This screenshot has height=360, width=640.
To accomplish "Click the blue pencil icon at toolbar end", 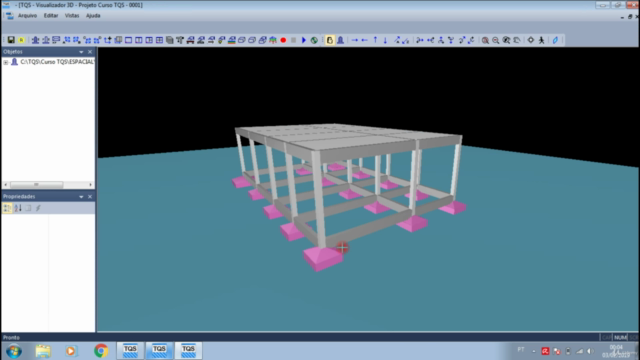I will coord(555,40).
